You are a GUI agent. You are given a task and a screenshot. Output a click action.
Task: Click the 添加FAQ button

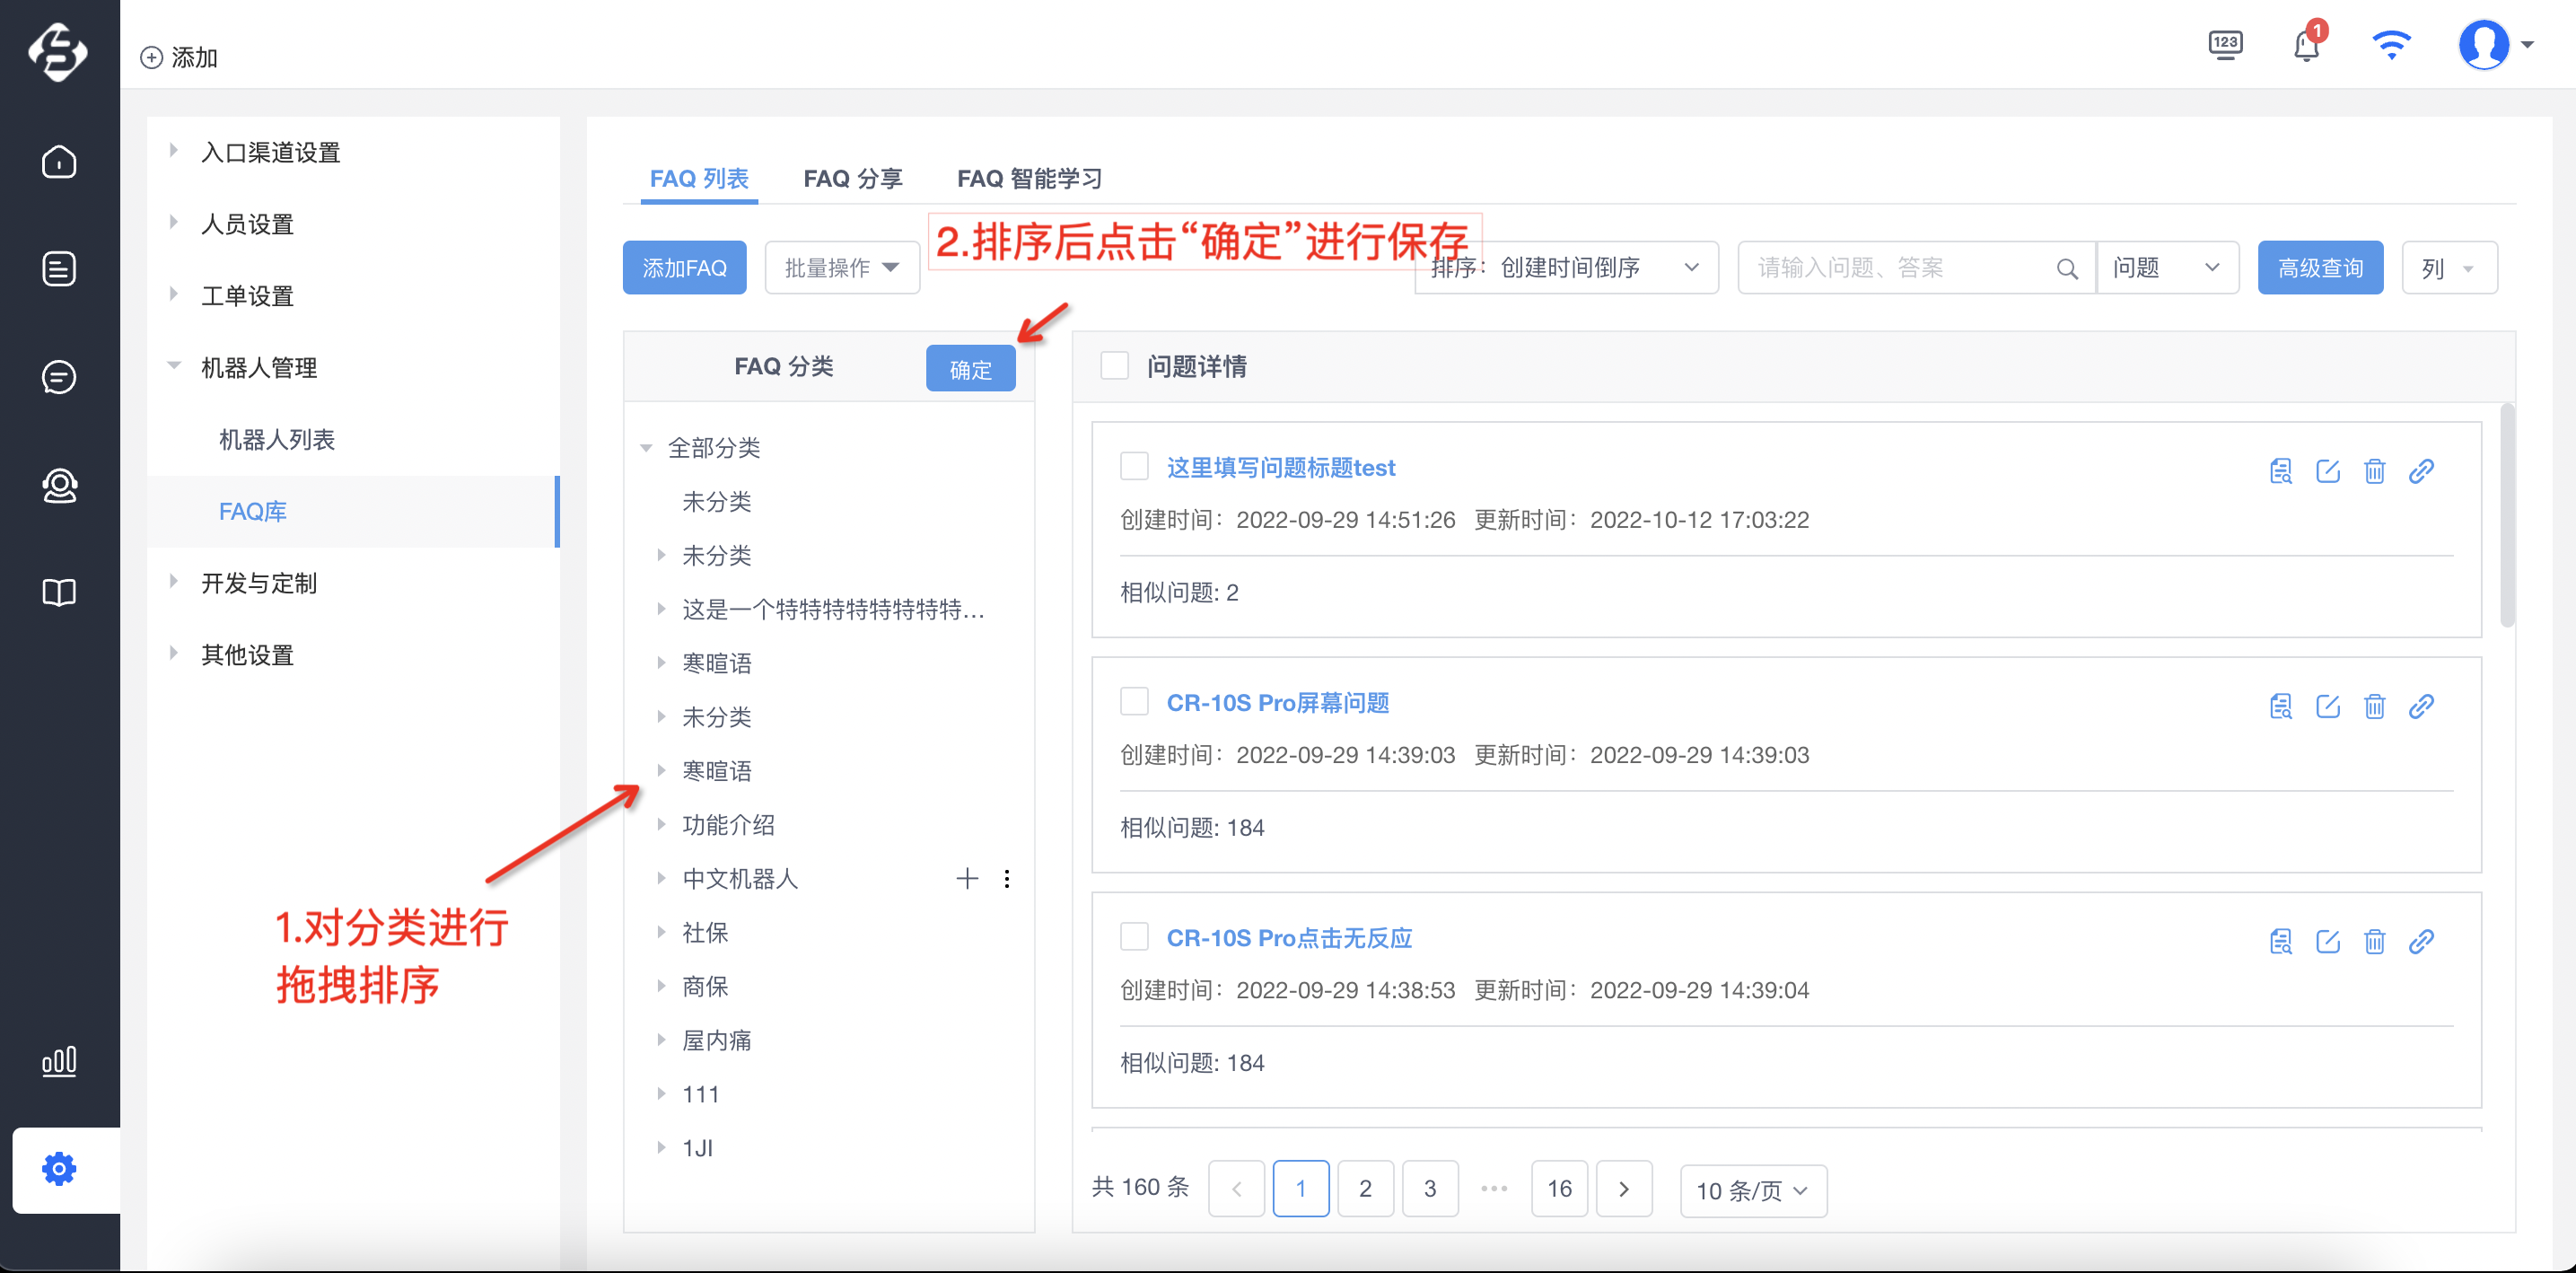(684, 267)
